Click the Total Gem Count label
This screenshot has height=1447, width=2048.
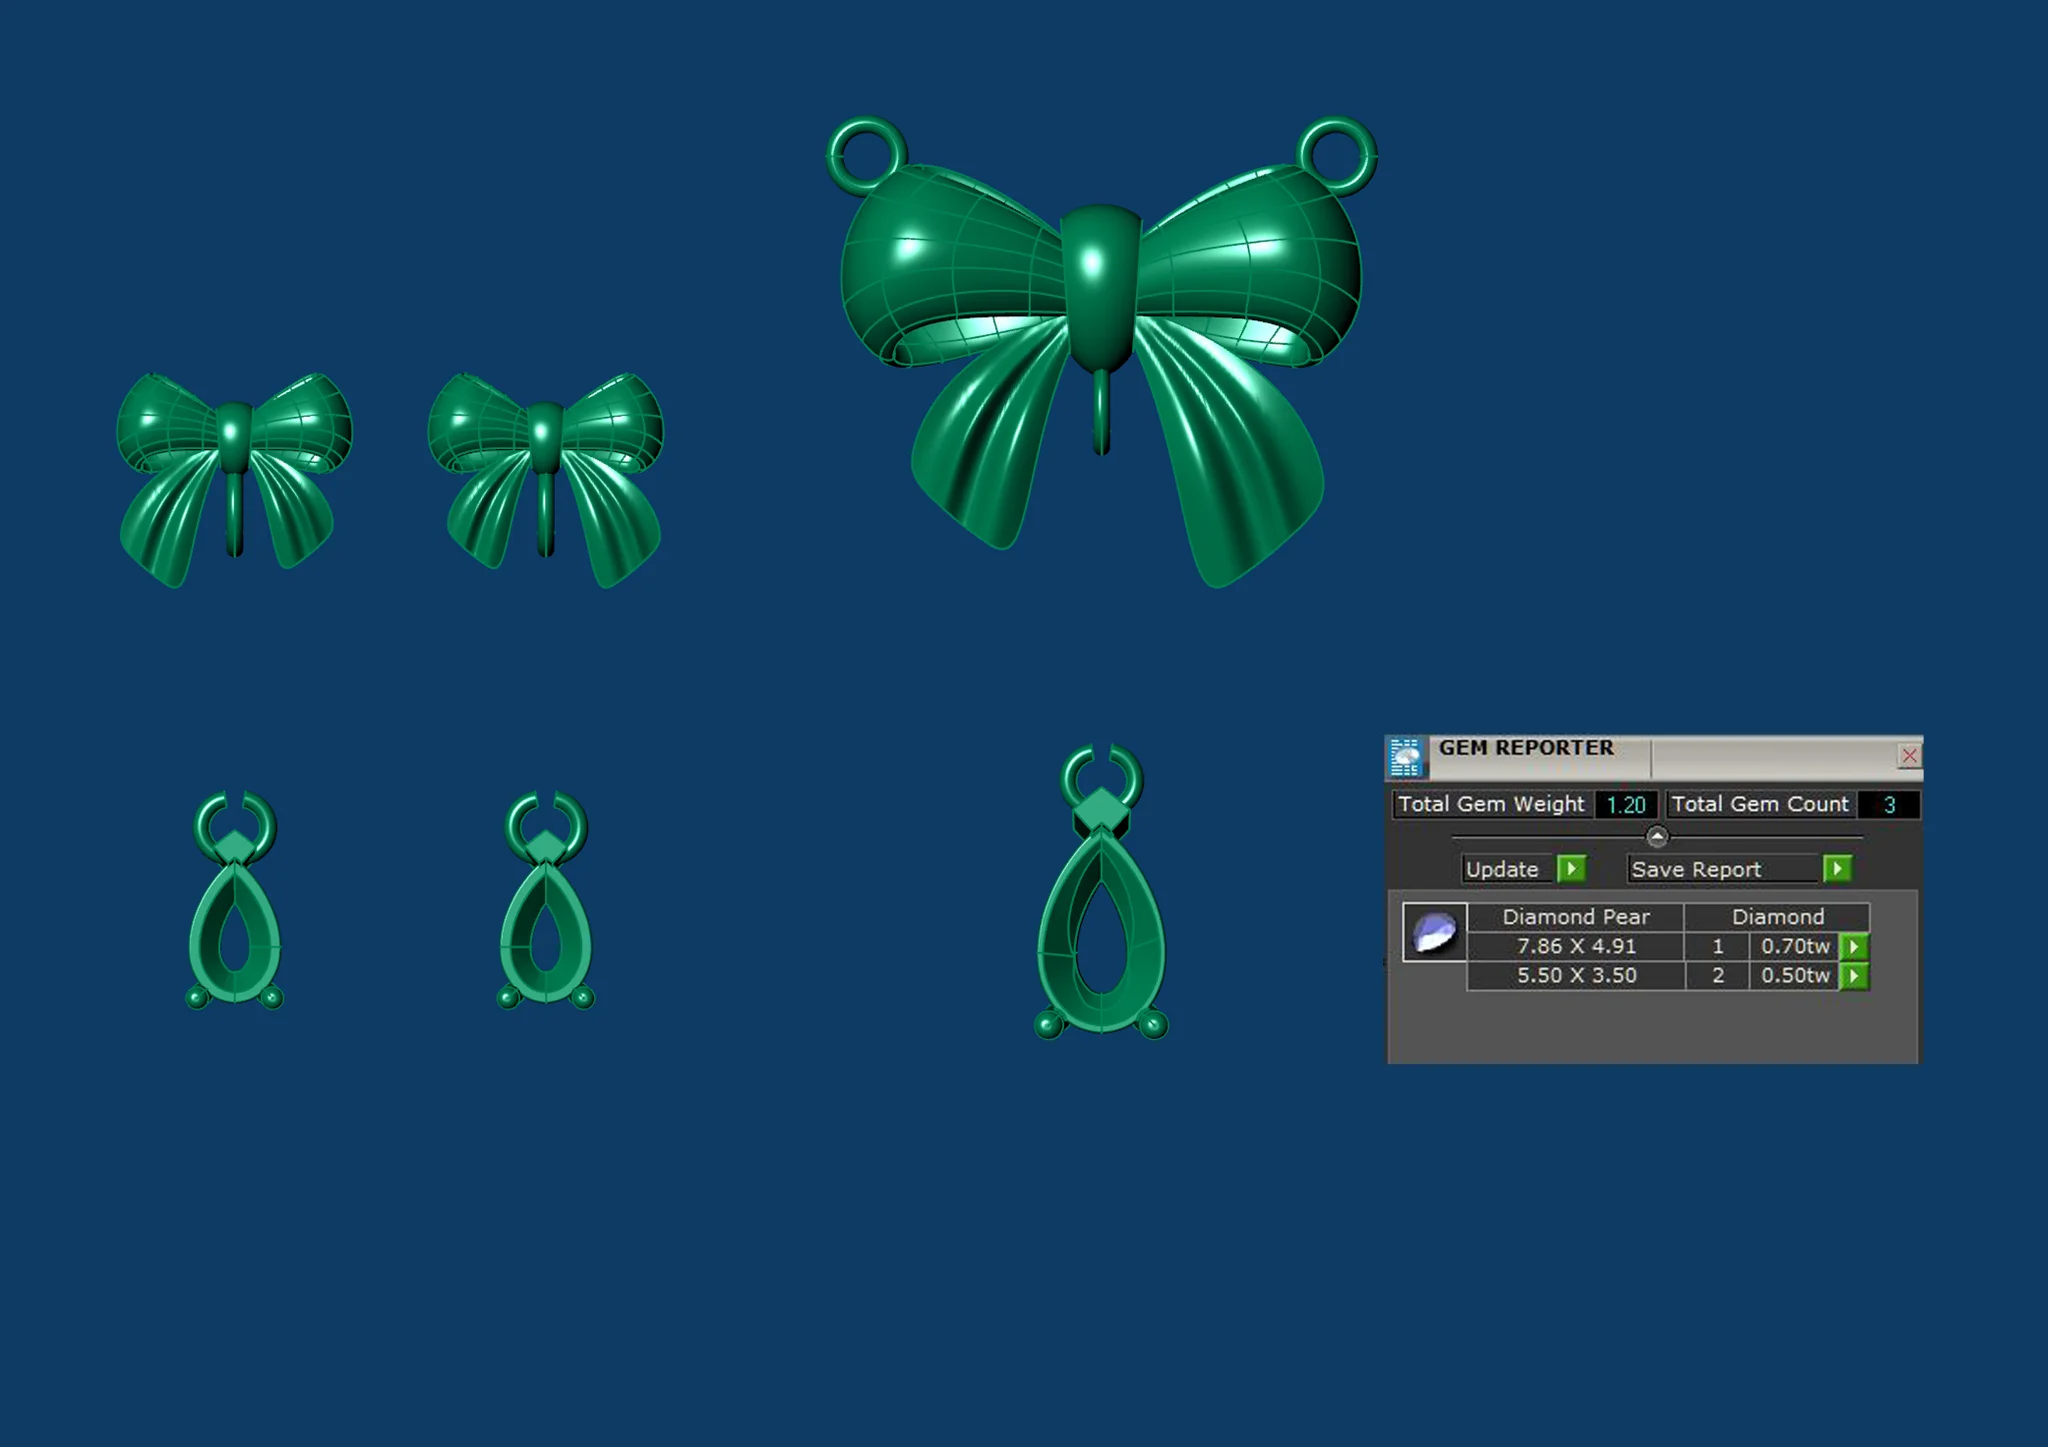pos(1760,804)
